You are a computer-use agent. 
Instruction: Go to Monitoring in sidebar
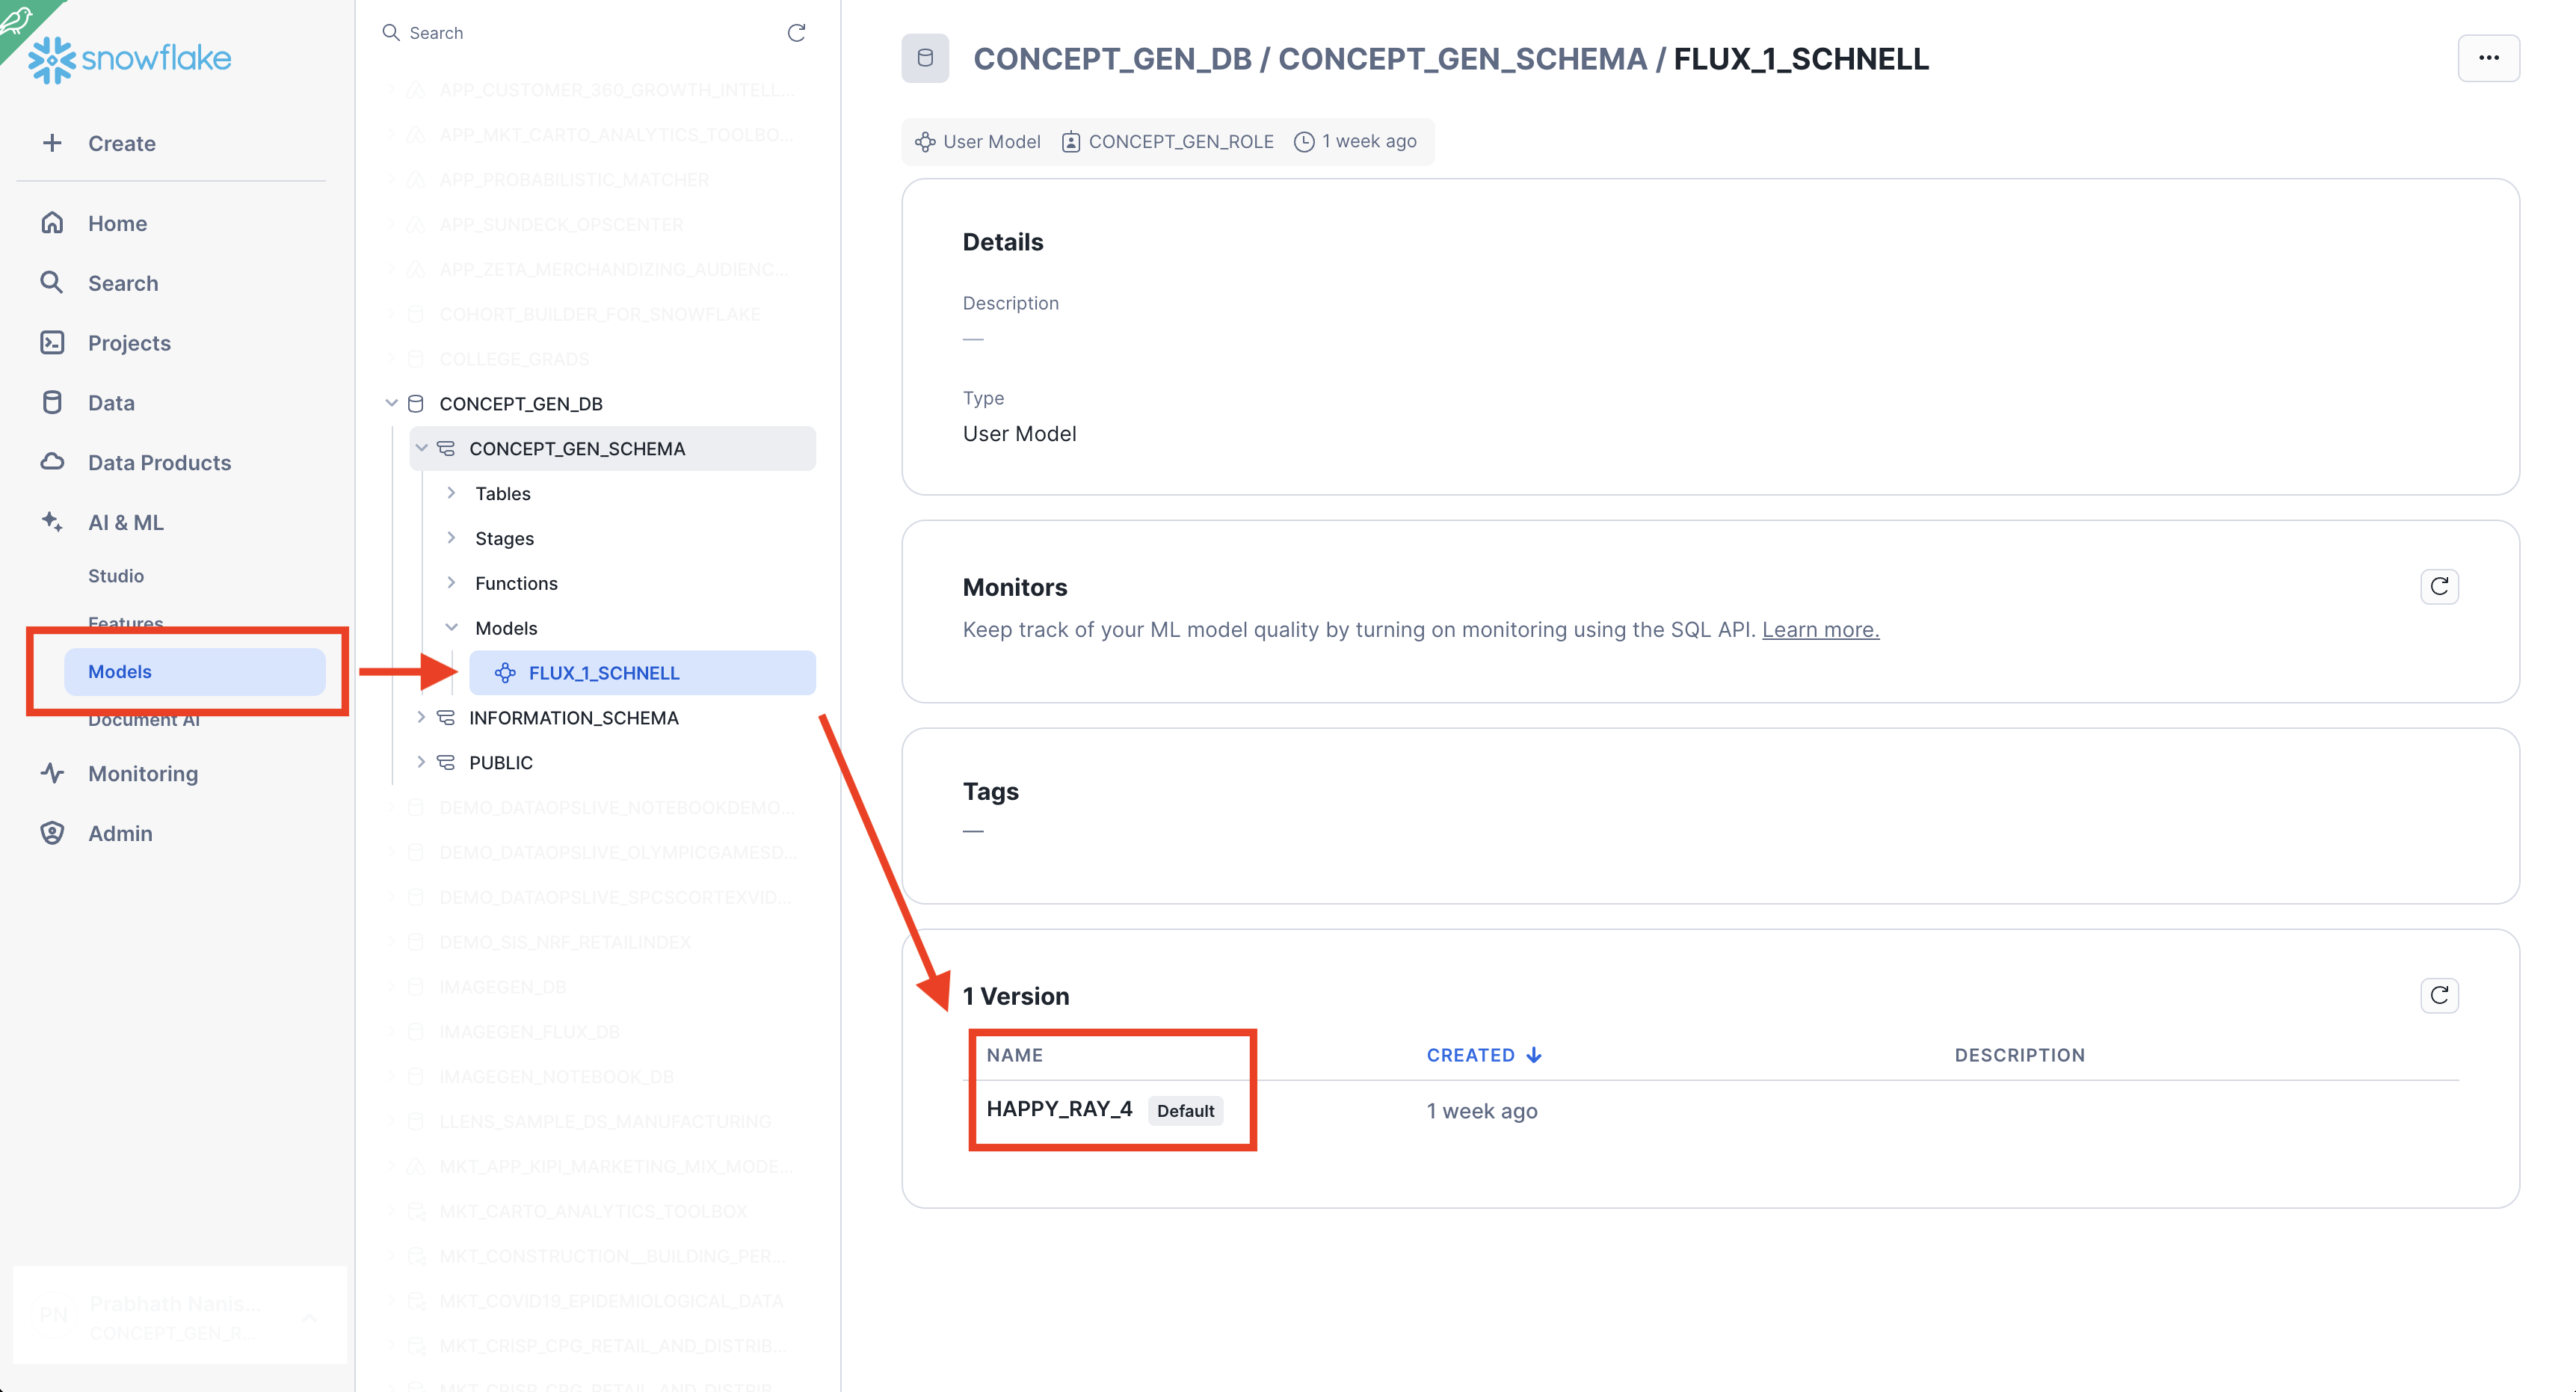pyautogui.click(x=143, y=774)
